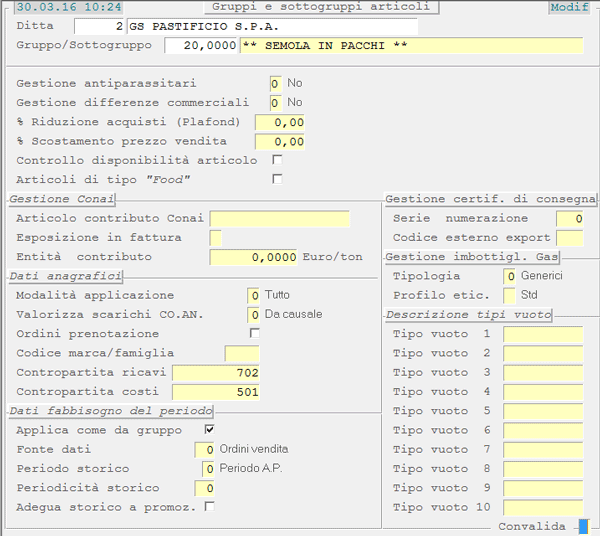Check the Ordini prenotazione checkbox
600x536 pixels.
(254, 333)
